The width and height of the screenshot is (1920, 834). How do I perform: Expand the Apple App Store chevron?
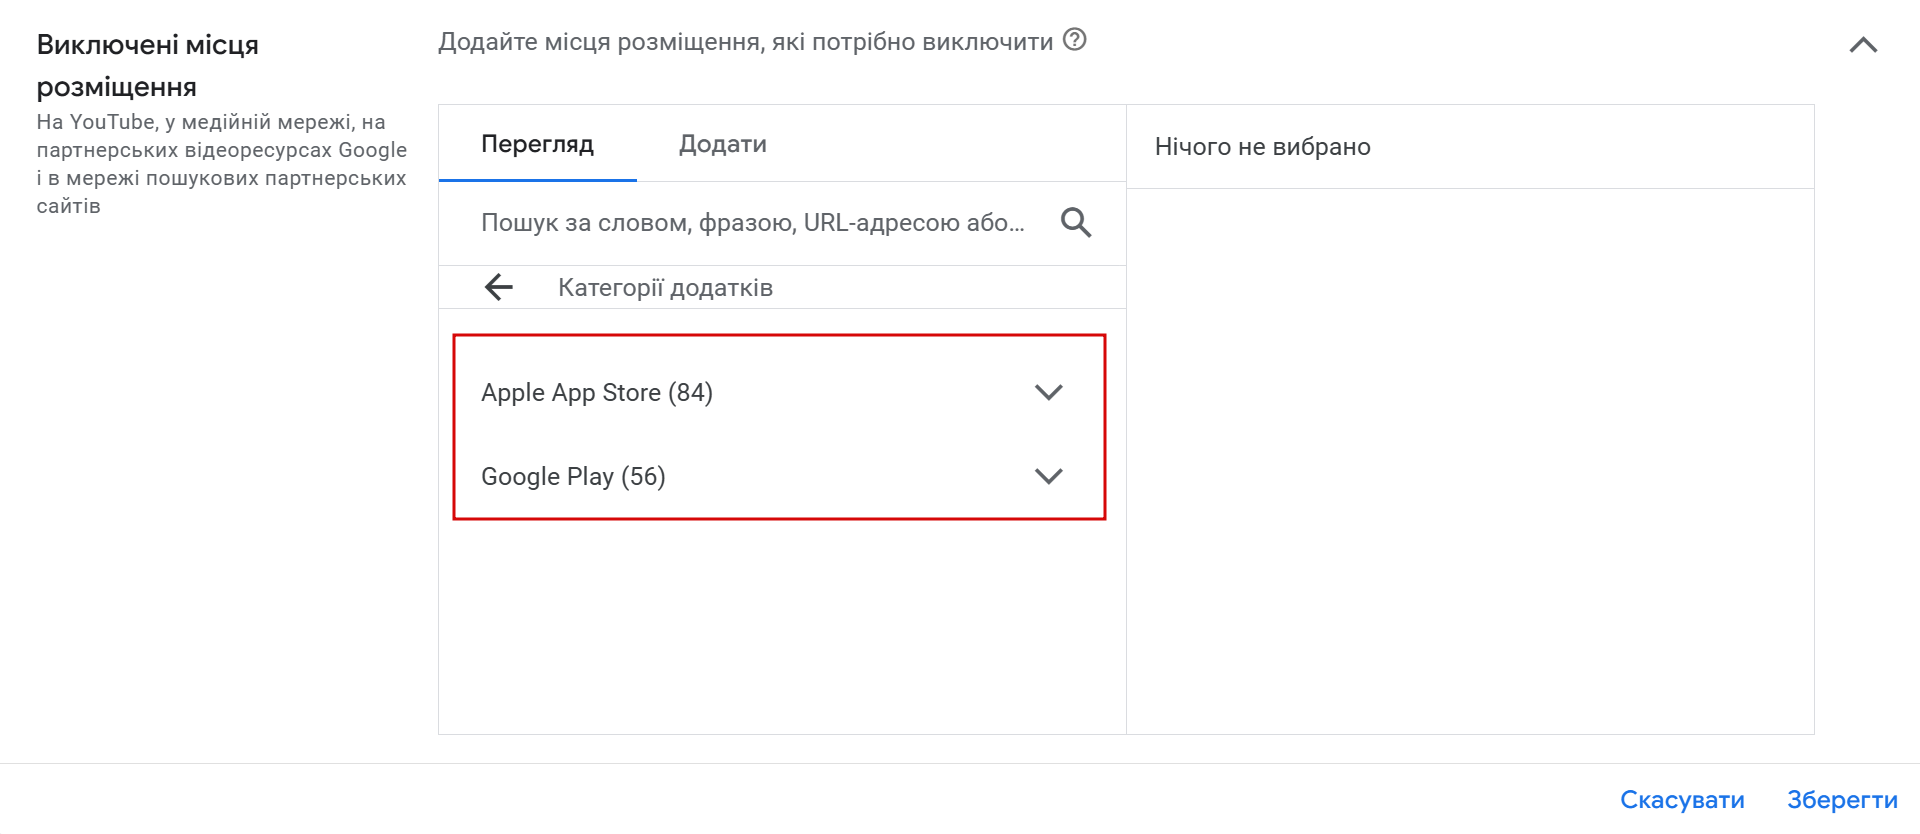[x=1048, y=392]
